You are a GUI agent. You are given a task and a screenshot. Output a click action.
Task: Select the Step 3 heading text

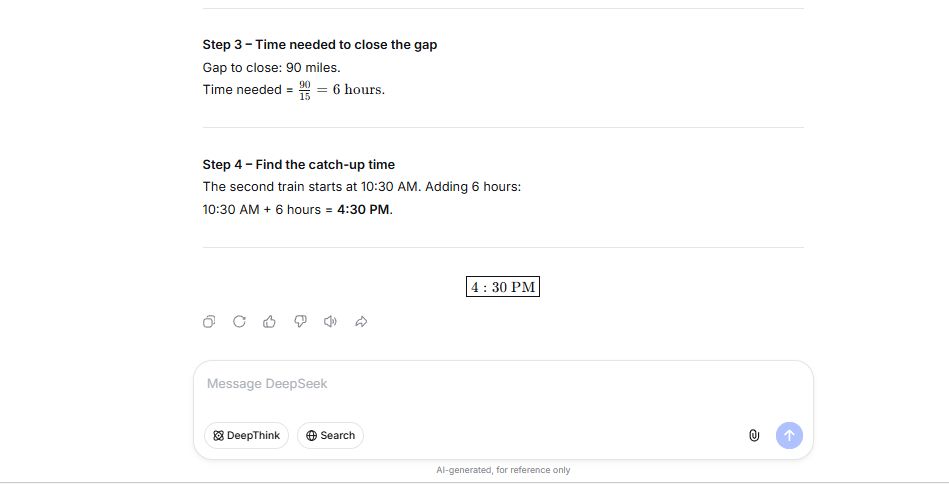point(320,45)
